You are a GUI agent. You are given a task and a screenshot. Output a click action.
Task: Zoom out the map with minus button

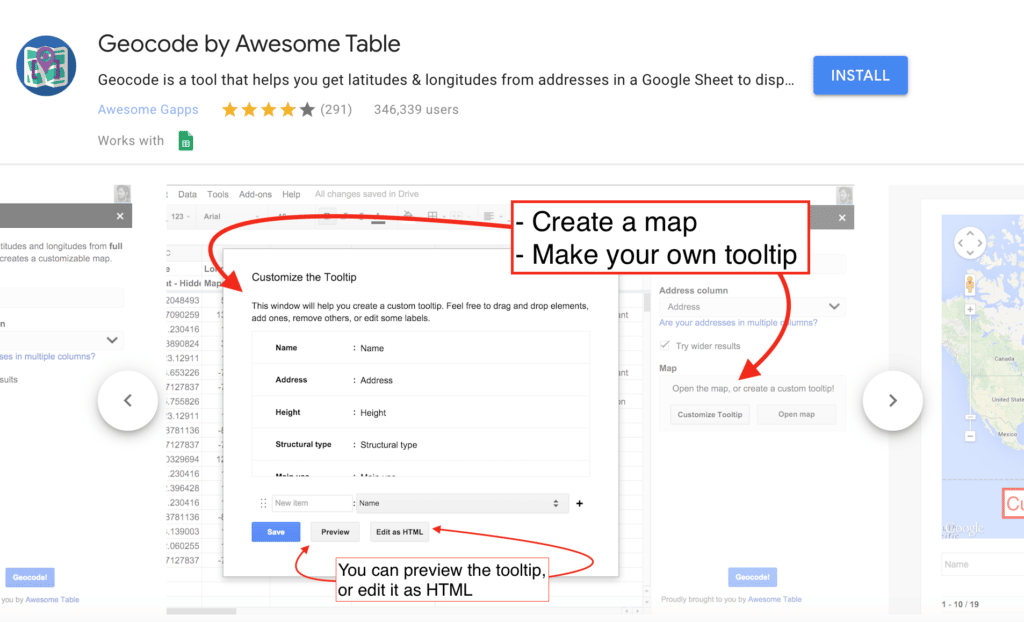pos(970,436)
